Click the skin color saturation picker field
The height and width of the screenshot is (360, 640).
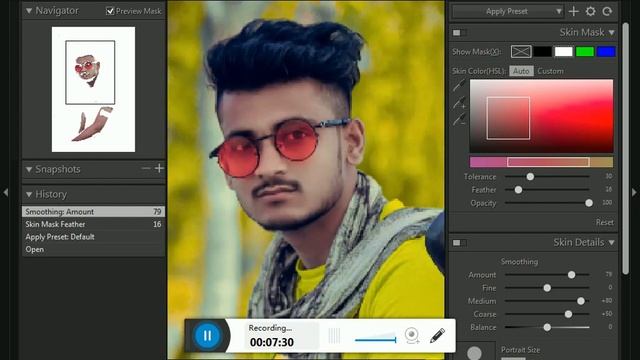pyautogui.click(x=542, y=116)
